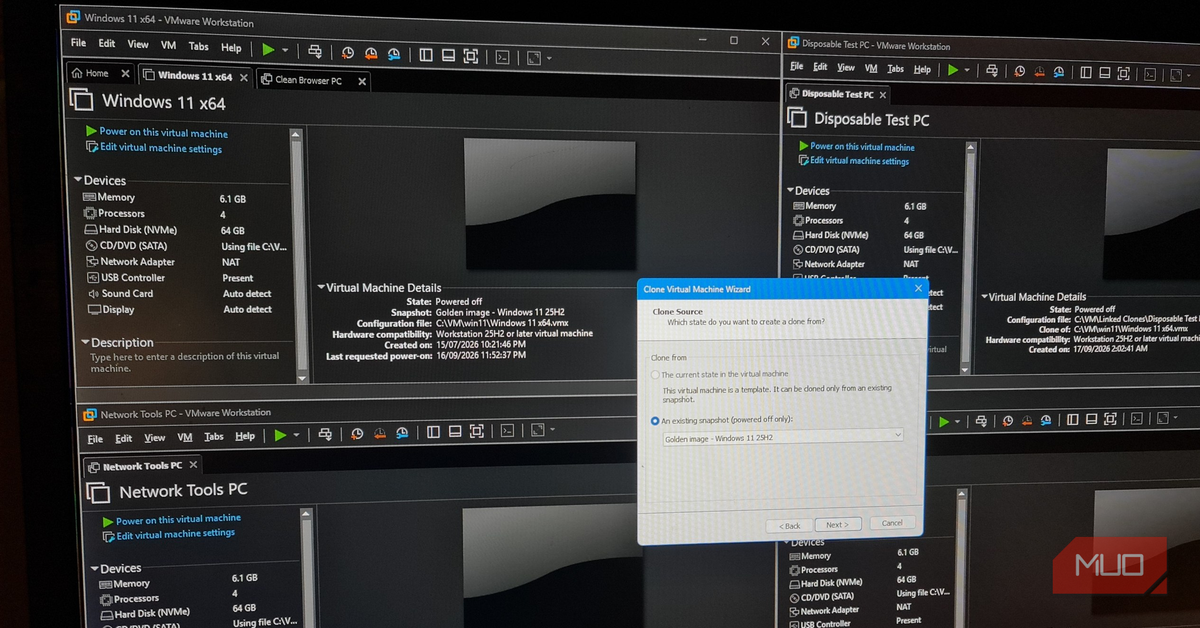Collapse Devices section in Windows 11 x64 window
The width and height of the screenshot is (1200, 628).
pos(79,181)
